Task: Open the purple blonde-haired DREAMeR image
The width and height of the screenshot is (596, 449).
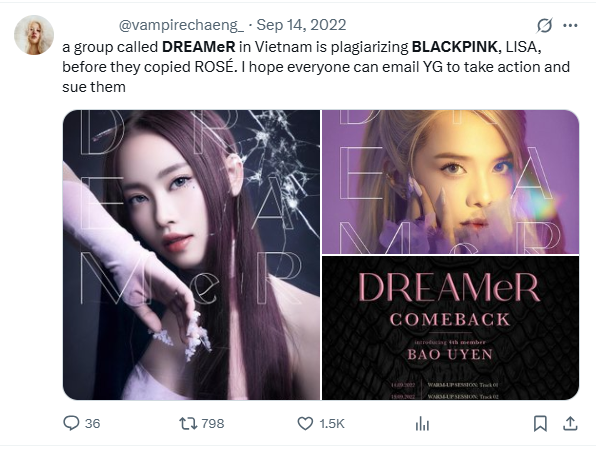Action: (450, 182)
